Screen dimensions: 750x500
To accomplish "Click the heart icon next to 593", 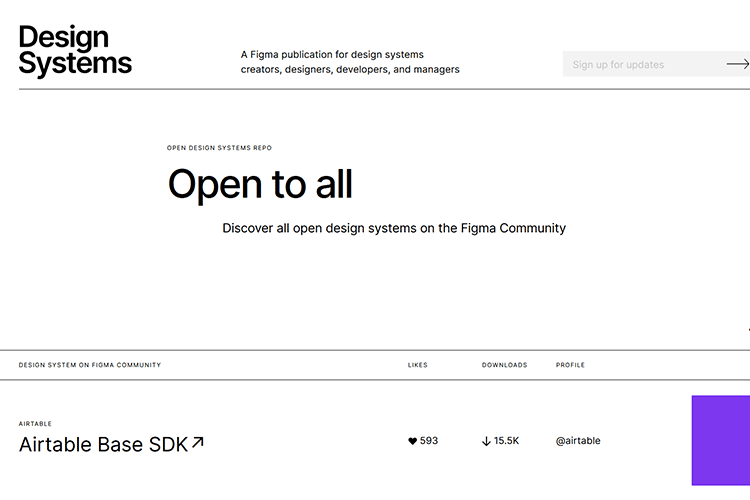I will (x=412, y=441).
